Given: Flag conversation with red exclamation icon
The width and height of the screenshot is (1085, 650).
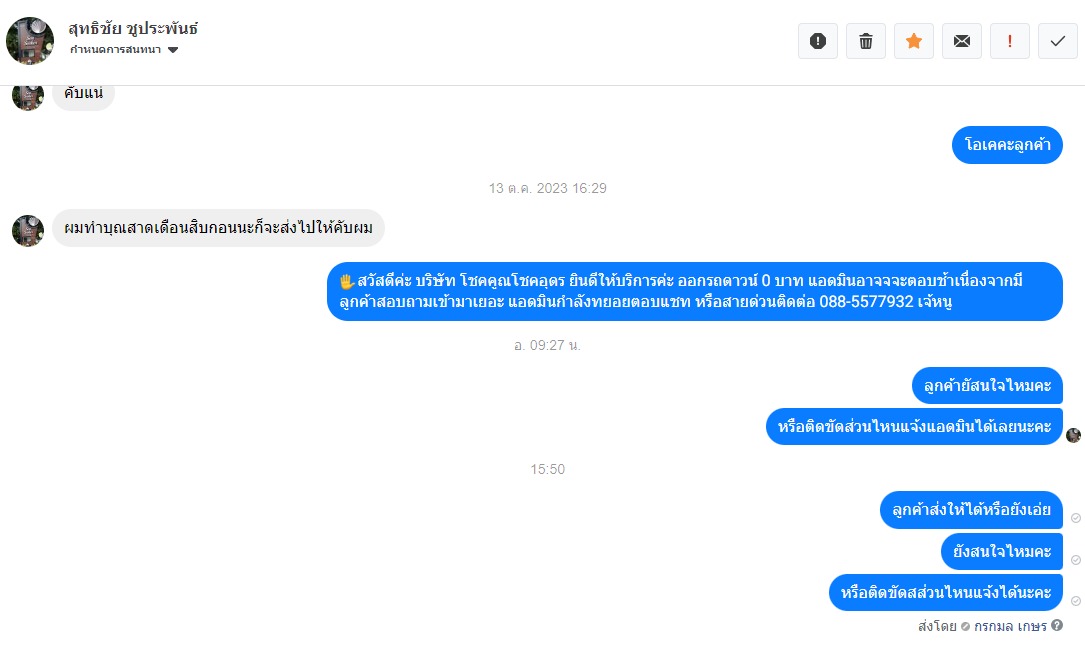Looking at the screenshot, I should (x=1010, y=41).
